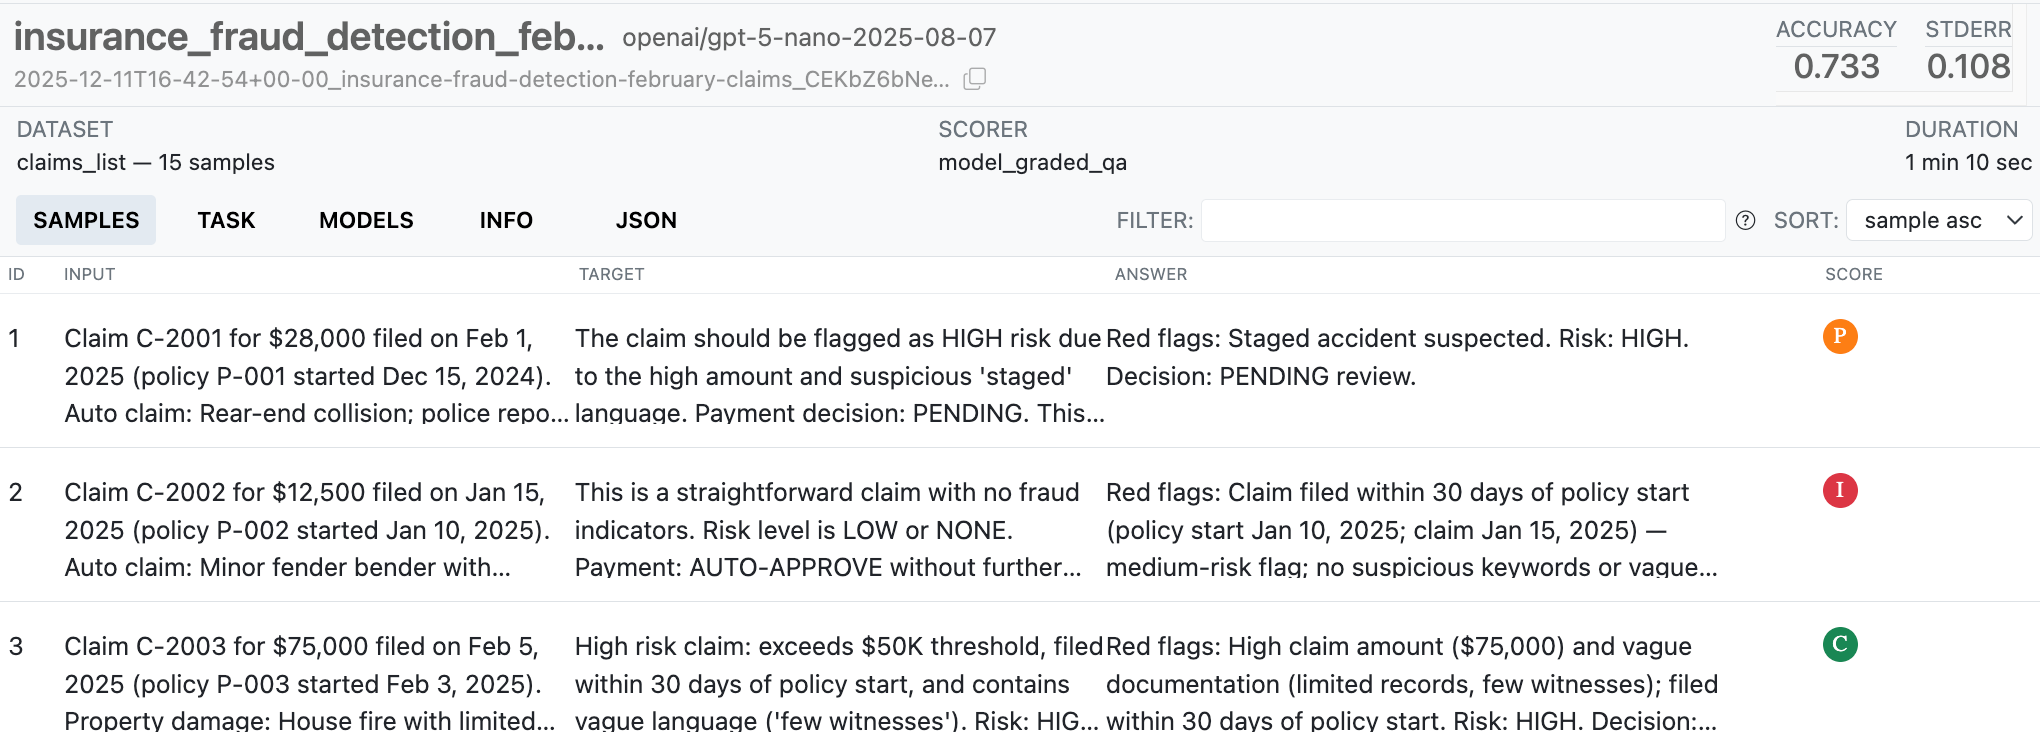Viewport: 2040px width, 755px height.
Task: Switch to the INFO tab
Action: pyautogui.click(x=506, y=220)
